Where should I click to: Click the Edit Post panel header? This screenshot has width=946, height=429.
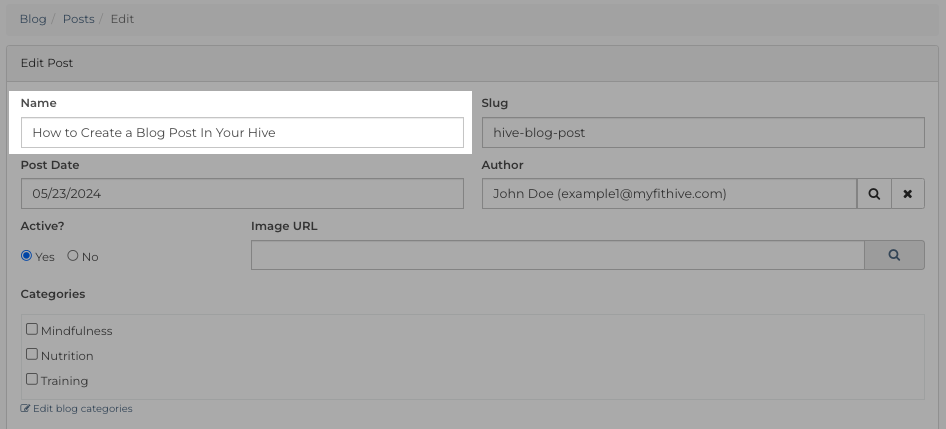point(473,63)
